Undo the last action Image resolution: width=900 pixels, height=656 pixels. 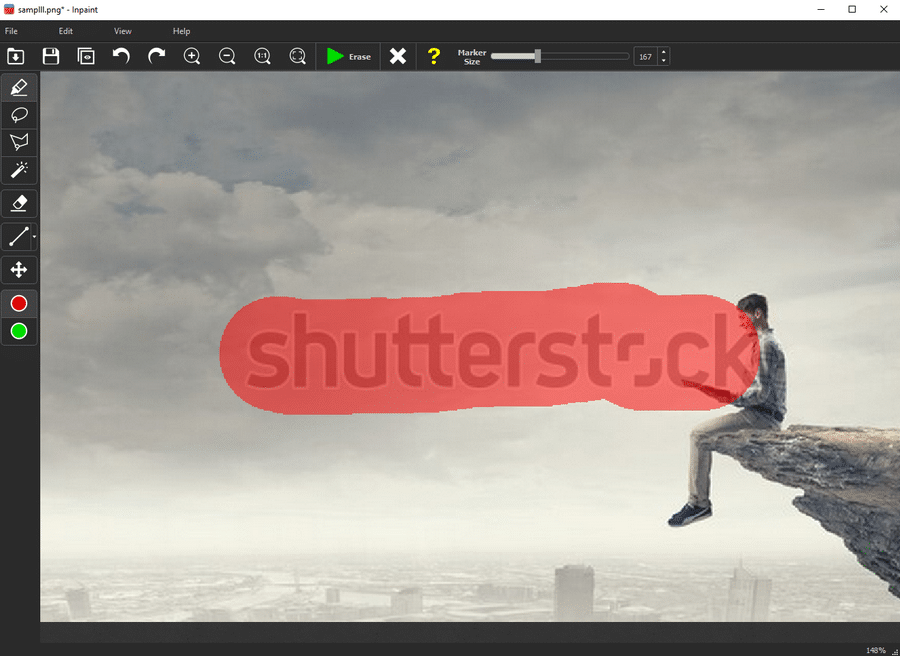coord(121,56)
